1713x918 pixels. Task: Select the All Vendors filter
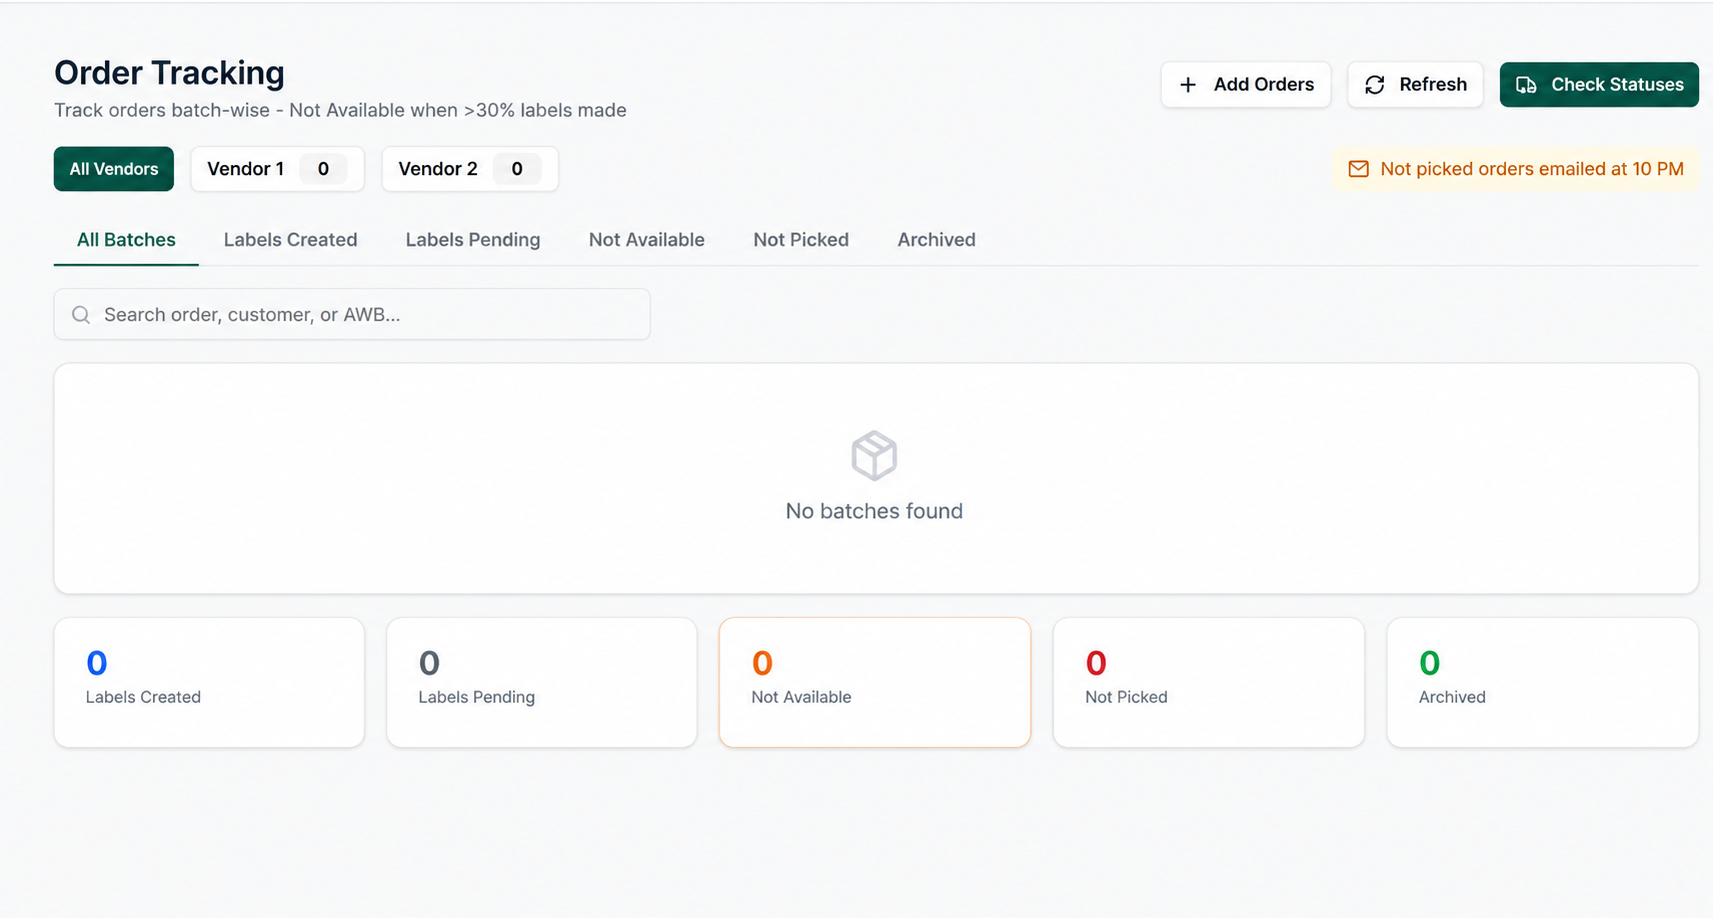click(x=114, y=169)
